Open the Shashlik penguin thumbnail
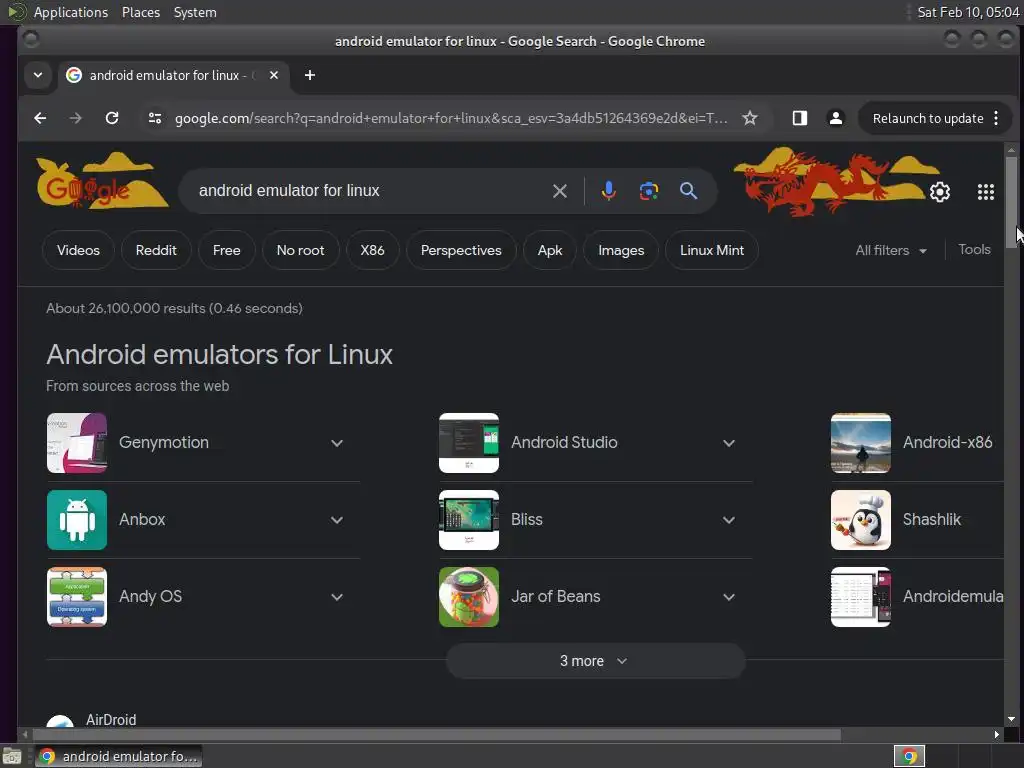The height and width of the screenshot is (768, 1024). (861, 520)
